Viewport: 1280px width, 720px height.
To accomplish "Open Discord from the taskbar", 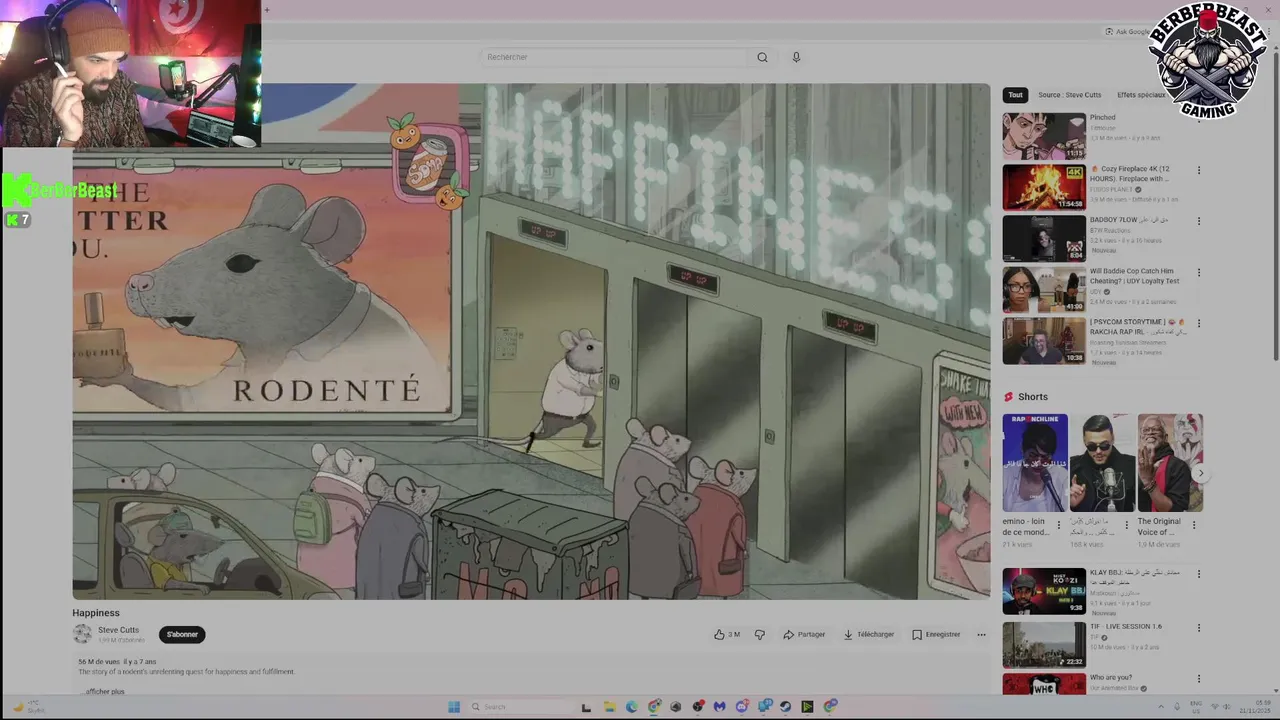I will click(742, 707).
